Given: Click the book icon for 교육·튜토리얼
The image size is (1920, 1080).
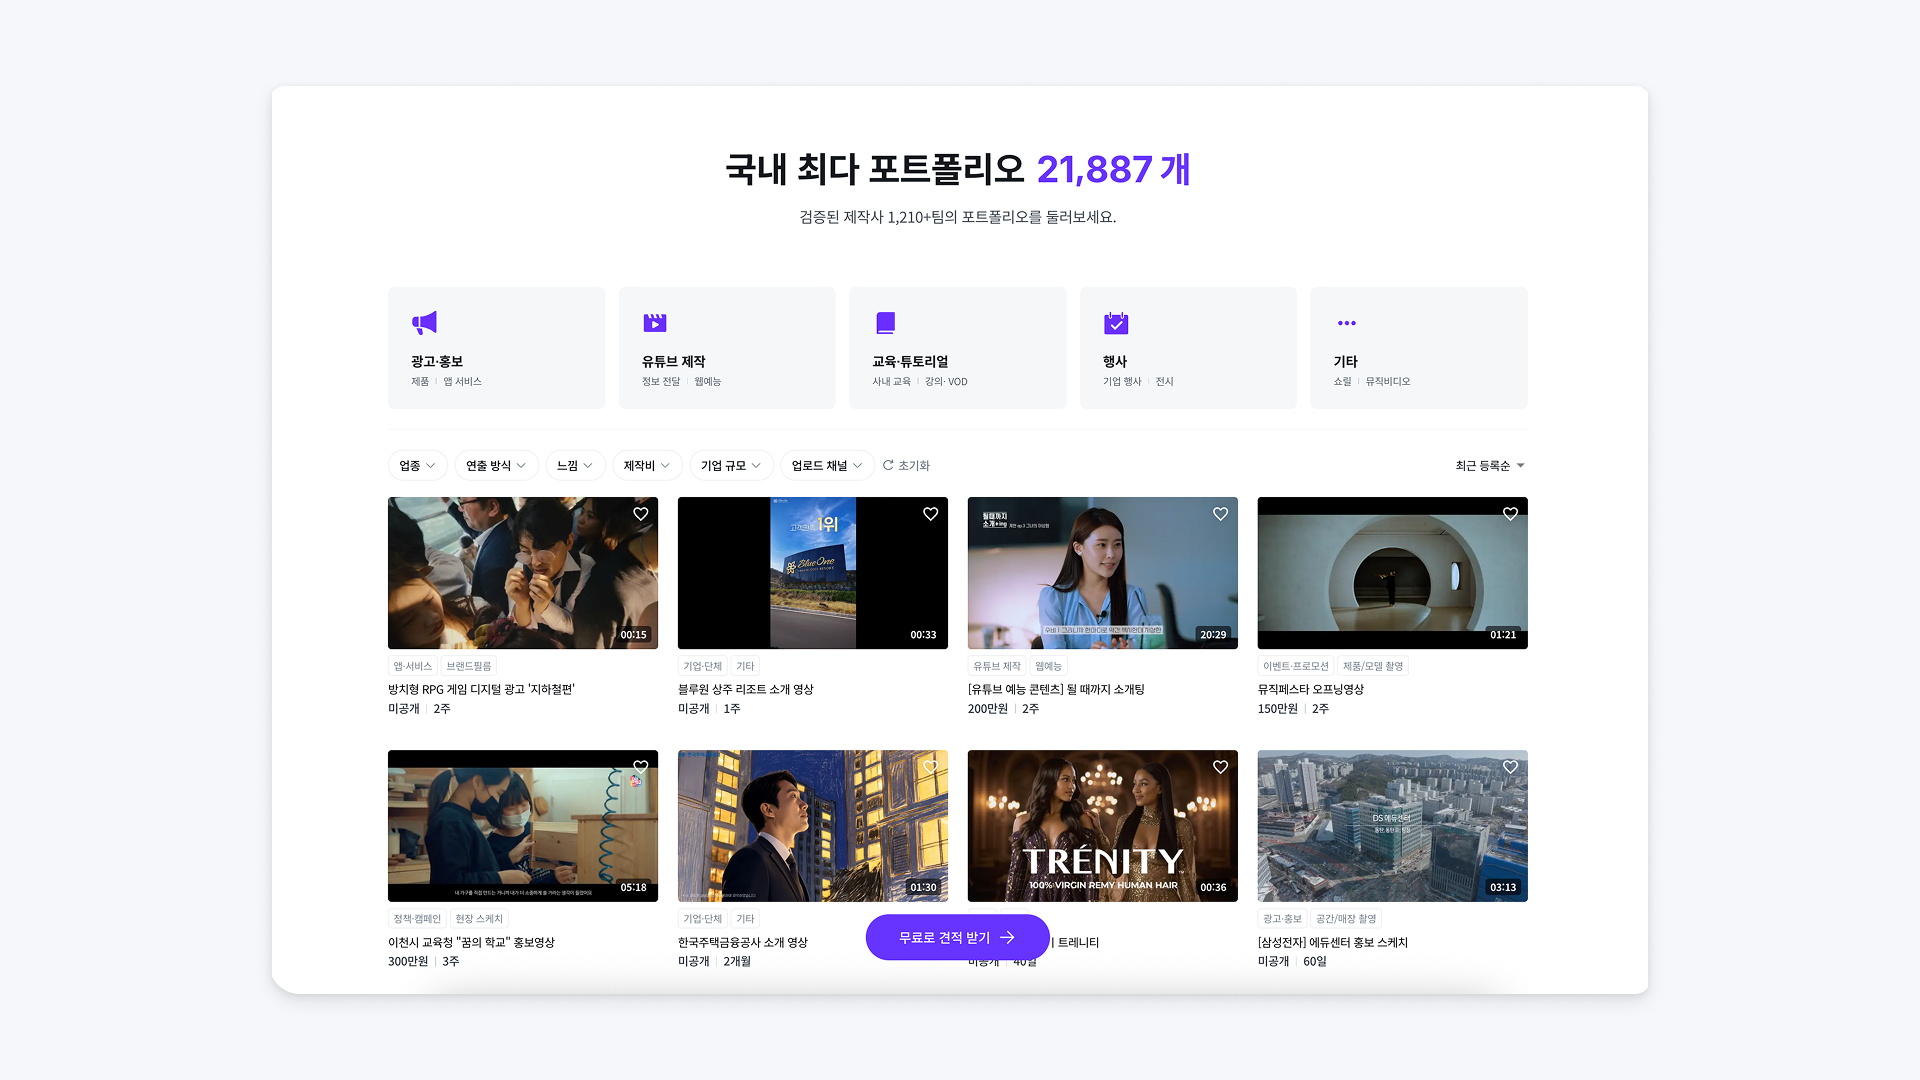Looking at the screenshot, I should [885, 322].
